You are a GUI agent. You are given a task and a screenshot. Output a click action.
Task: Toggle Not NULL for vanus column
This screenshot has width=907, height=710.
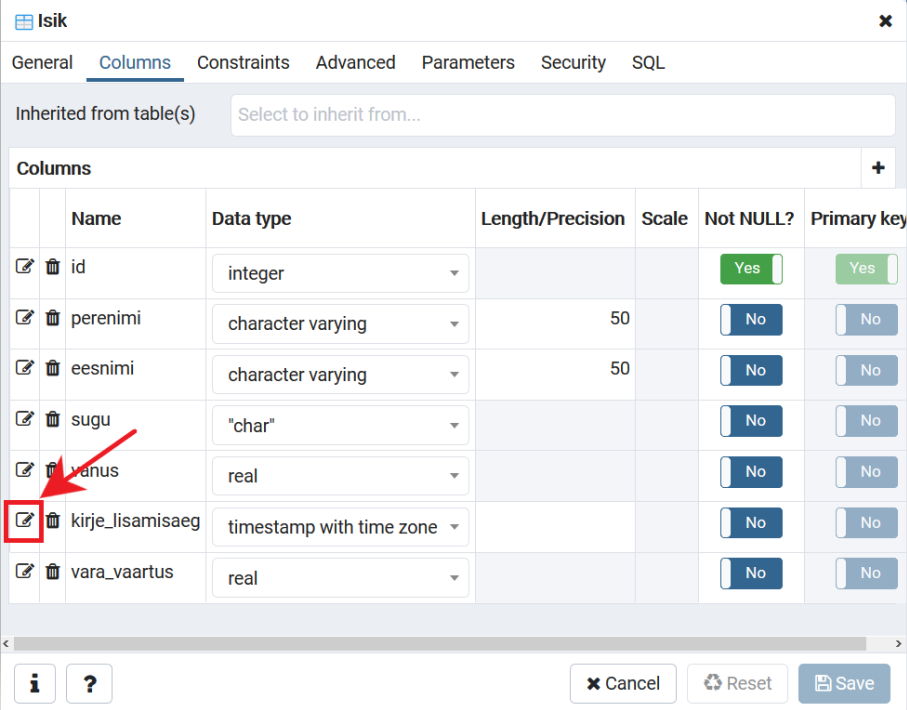click(751, 472)
